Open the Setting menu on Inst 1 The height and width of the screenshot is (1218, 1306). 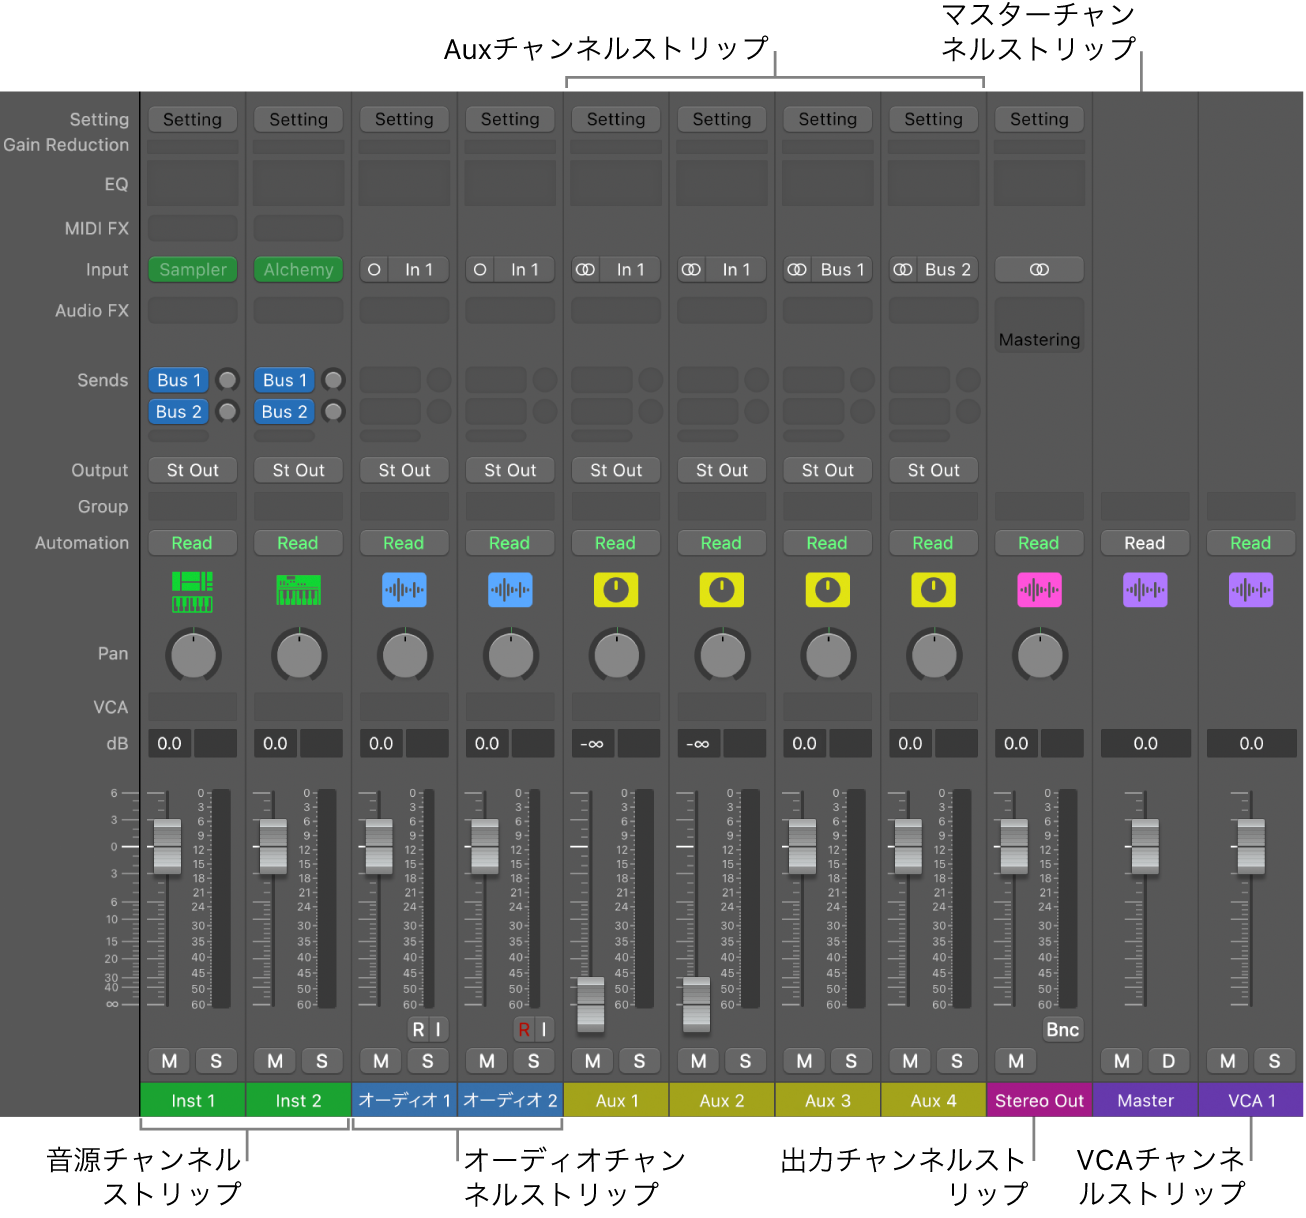(192, 119)
